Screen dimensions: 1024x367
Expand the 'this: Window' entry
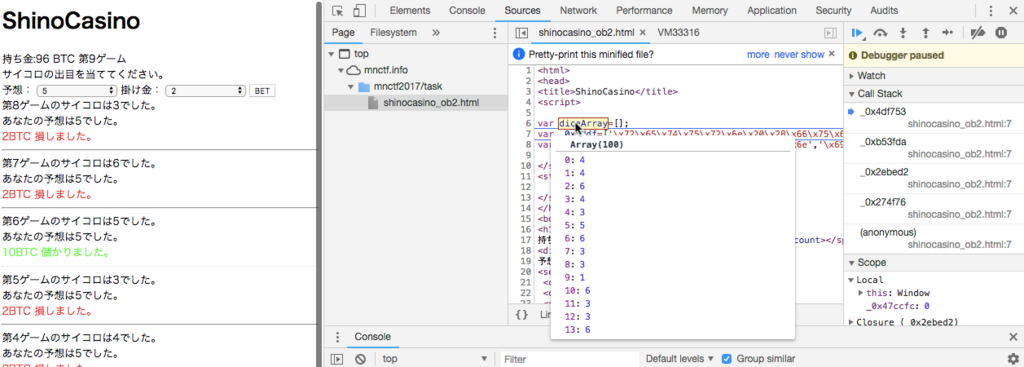point(861,293)
